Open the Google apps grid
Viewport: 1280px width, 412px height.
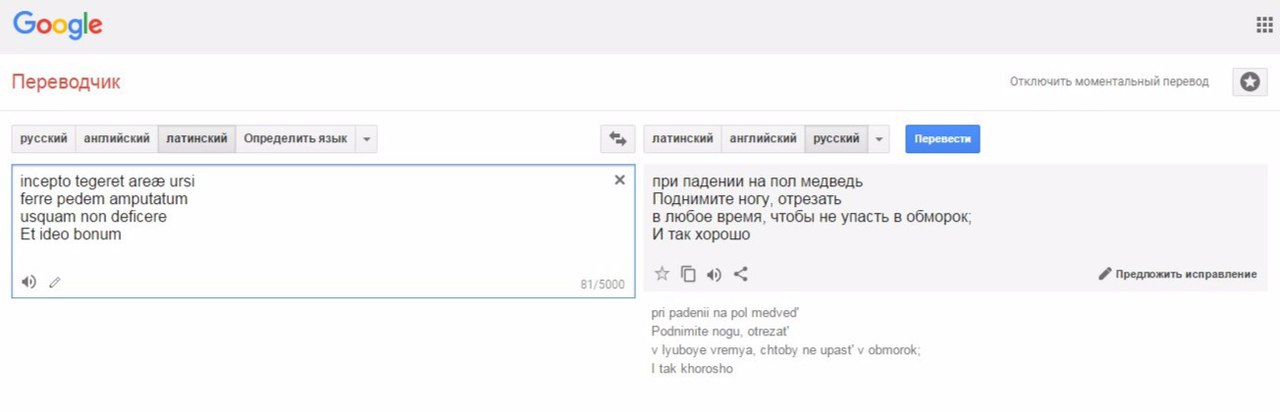[1264, 25]
